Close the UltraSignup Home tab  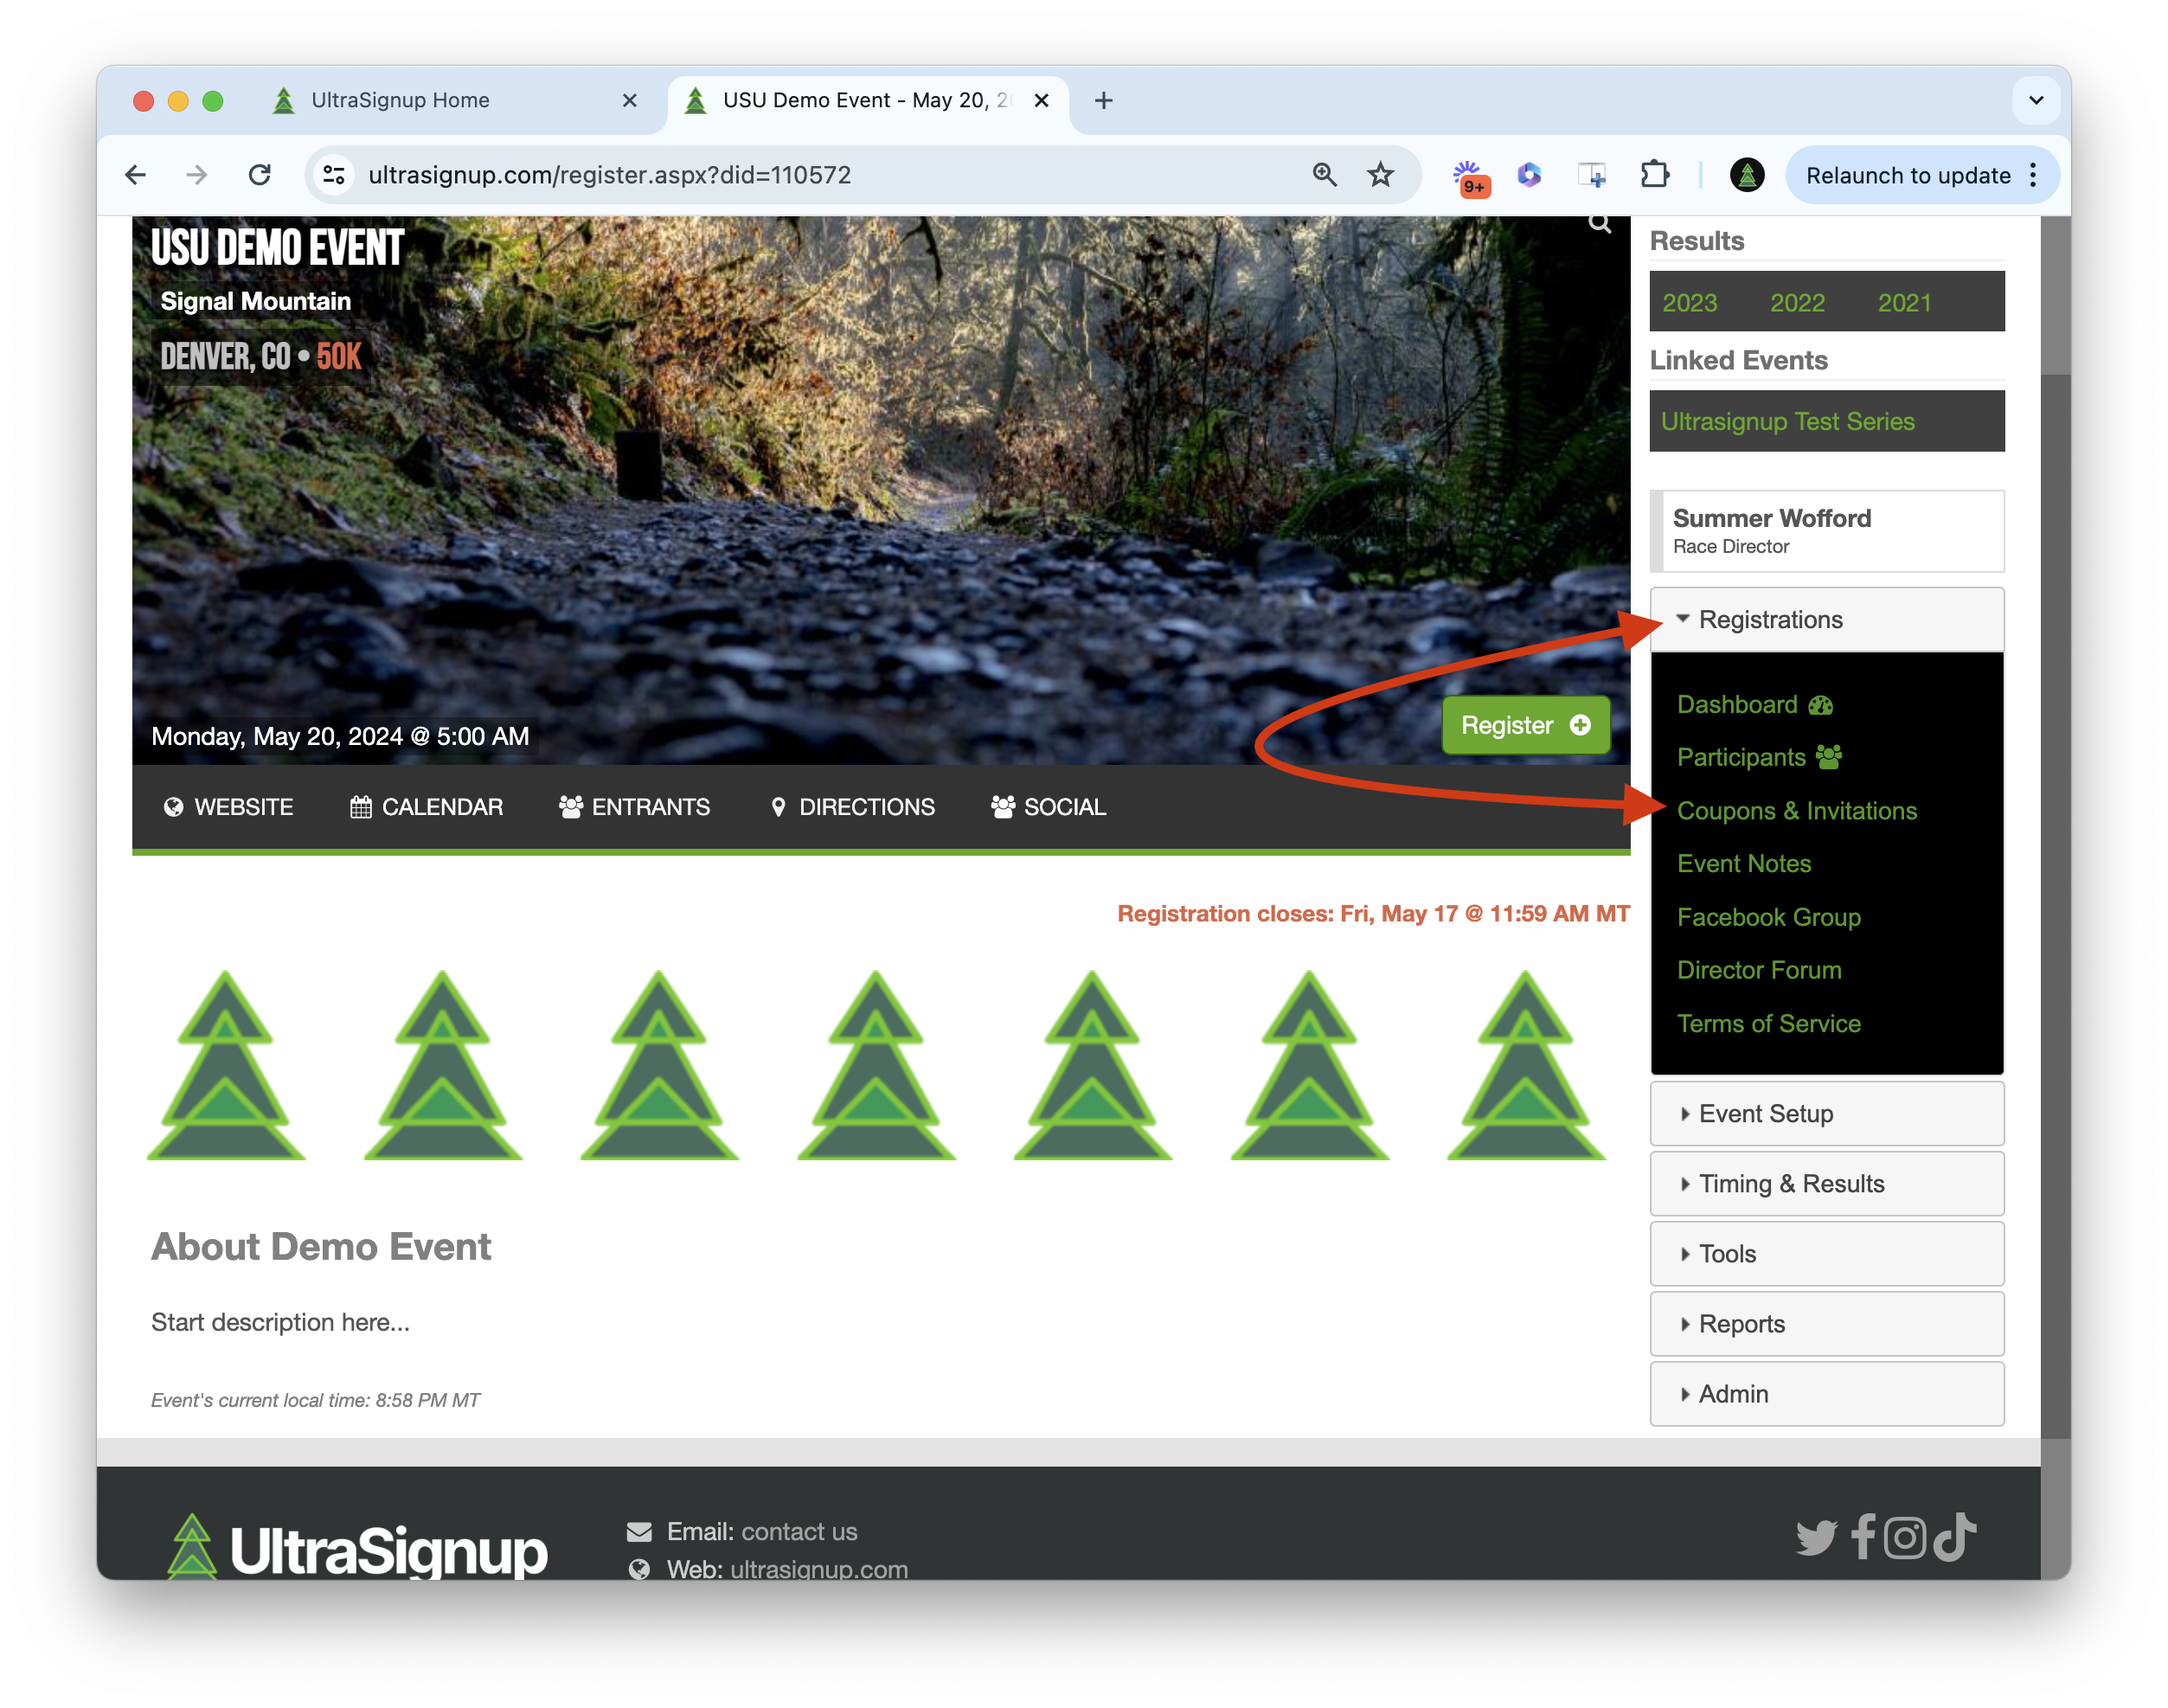point(629,101)
